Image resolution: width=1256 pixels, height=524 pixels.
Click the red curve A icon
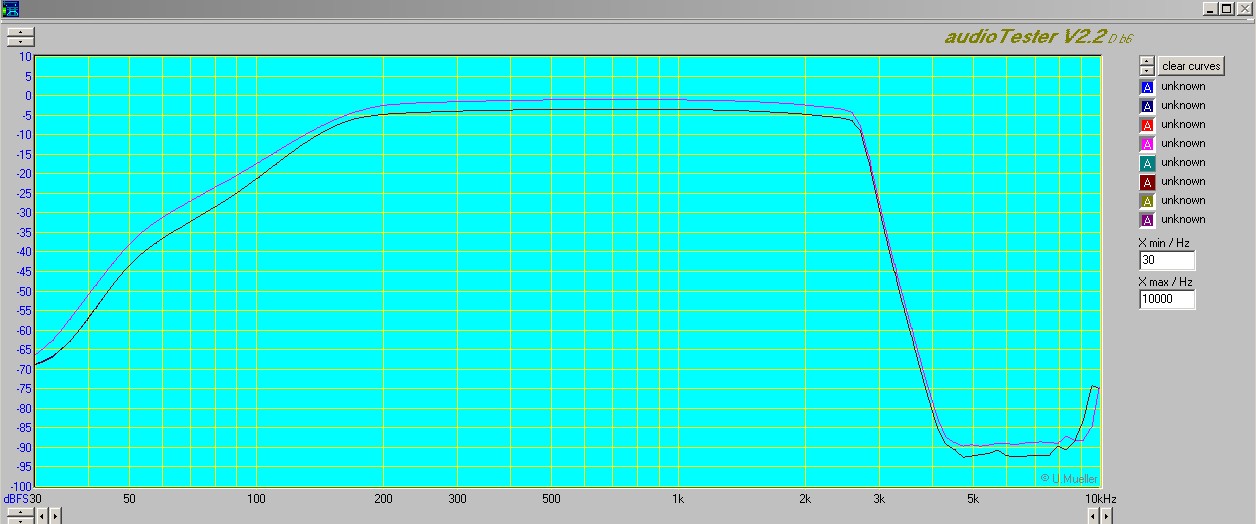coord(1147,125)
